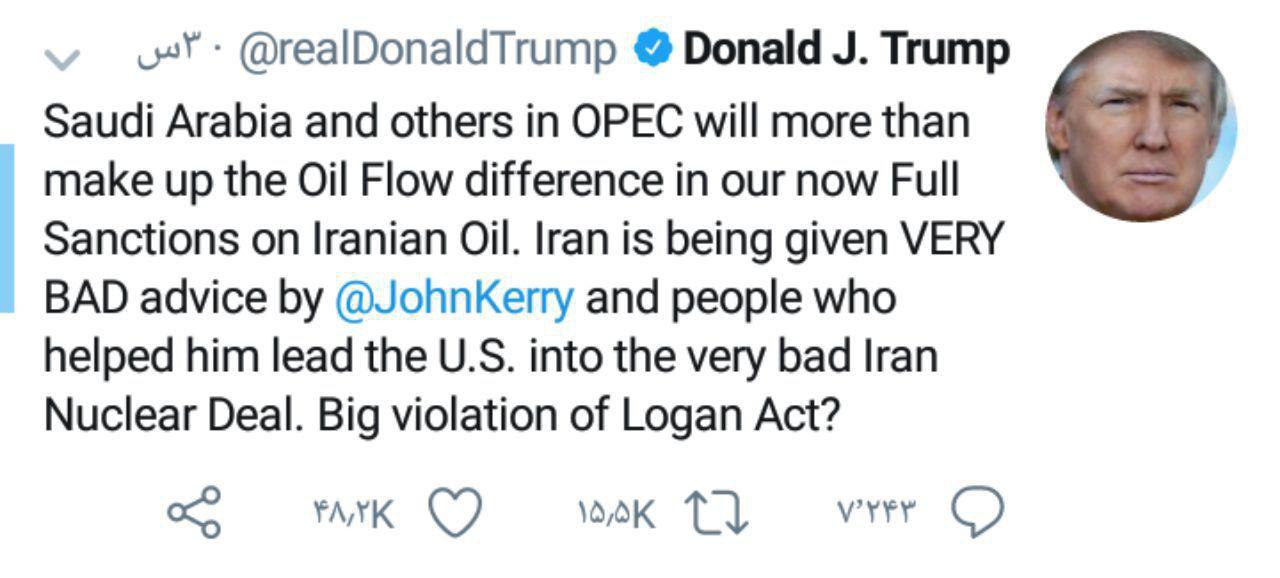Click the 48.2K likes count

[353, 514]
